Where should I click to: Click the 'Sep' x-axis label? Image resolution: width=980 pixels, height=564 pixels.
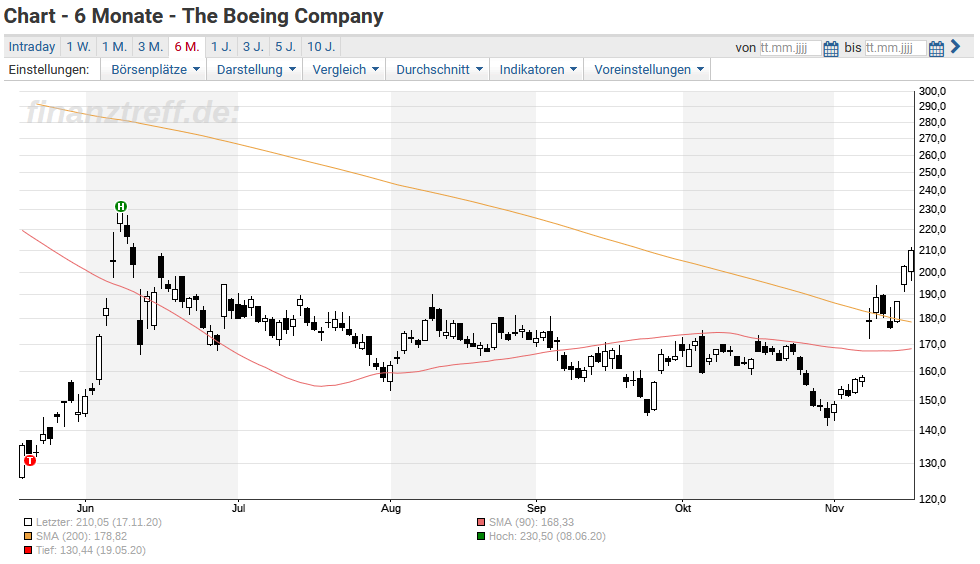coord(536,508)
